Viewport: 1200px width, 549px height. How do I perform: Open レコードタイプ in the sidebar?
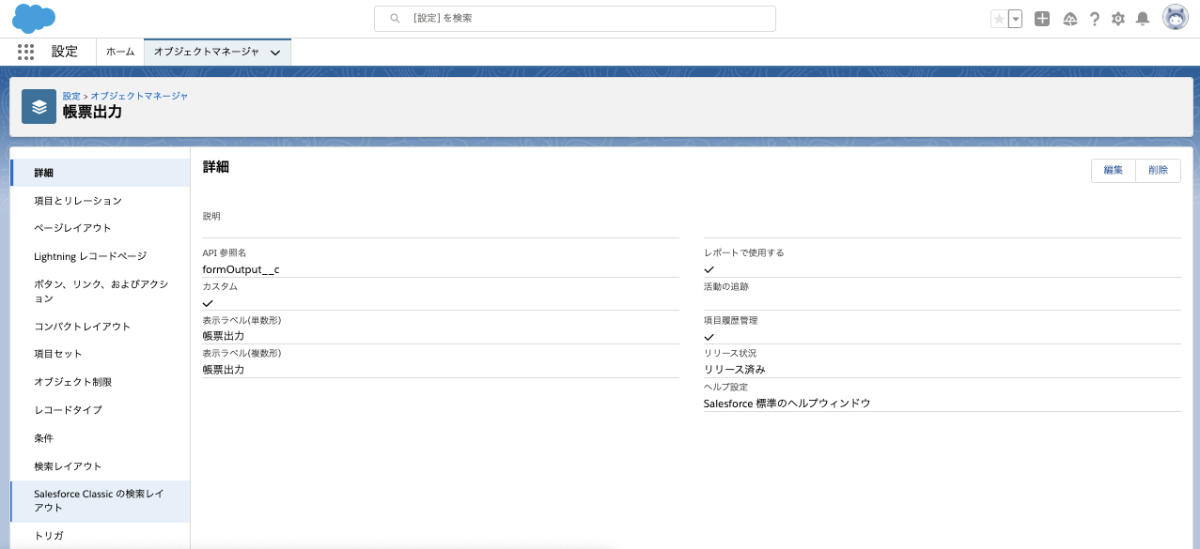coord(100,410)
